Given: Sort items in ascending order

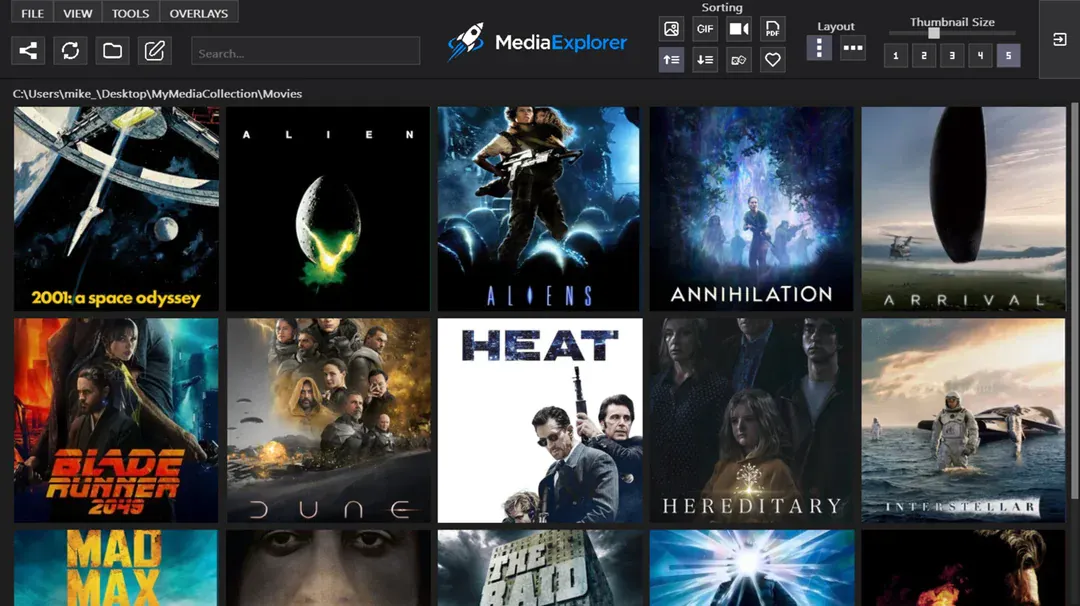Looking at the screenshot, I should pos(671,60).
